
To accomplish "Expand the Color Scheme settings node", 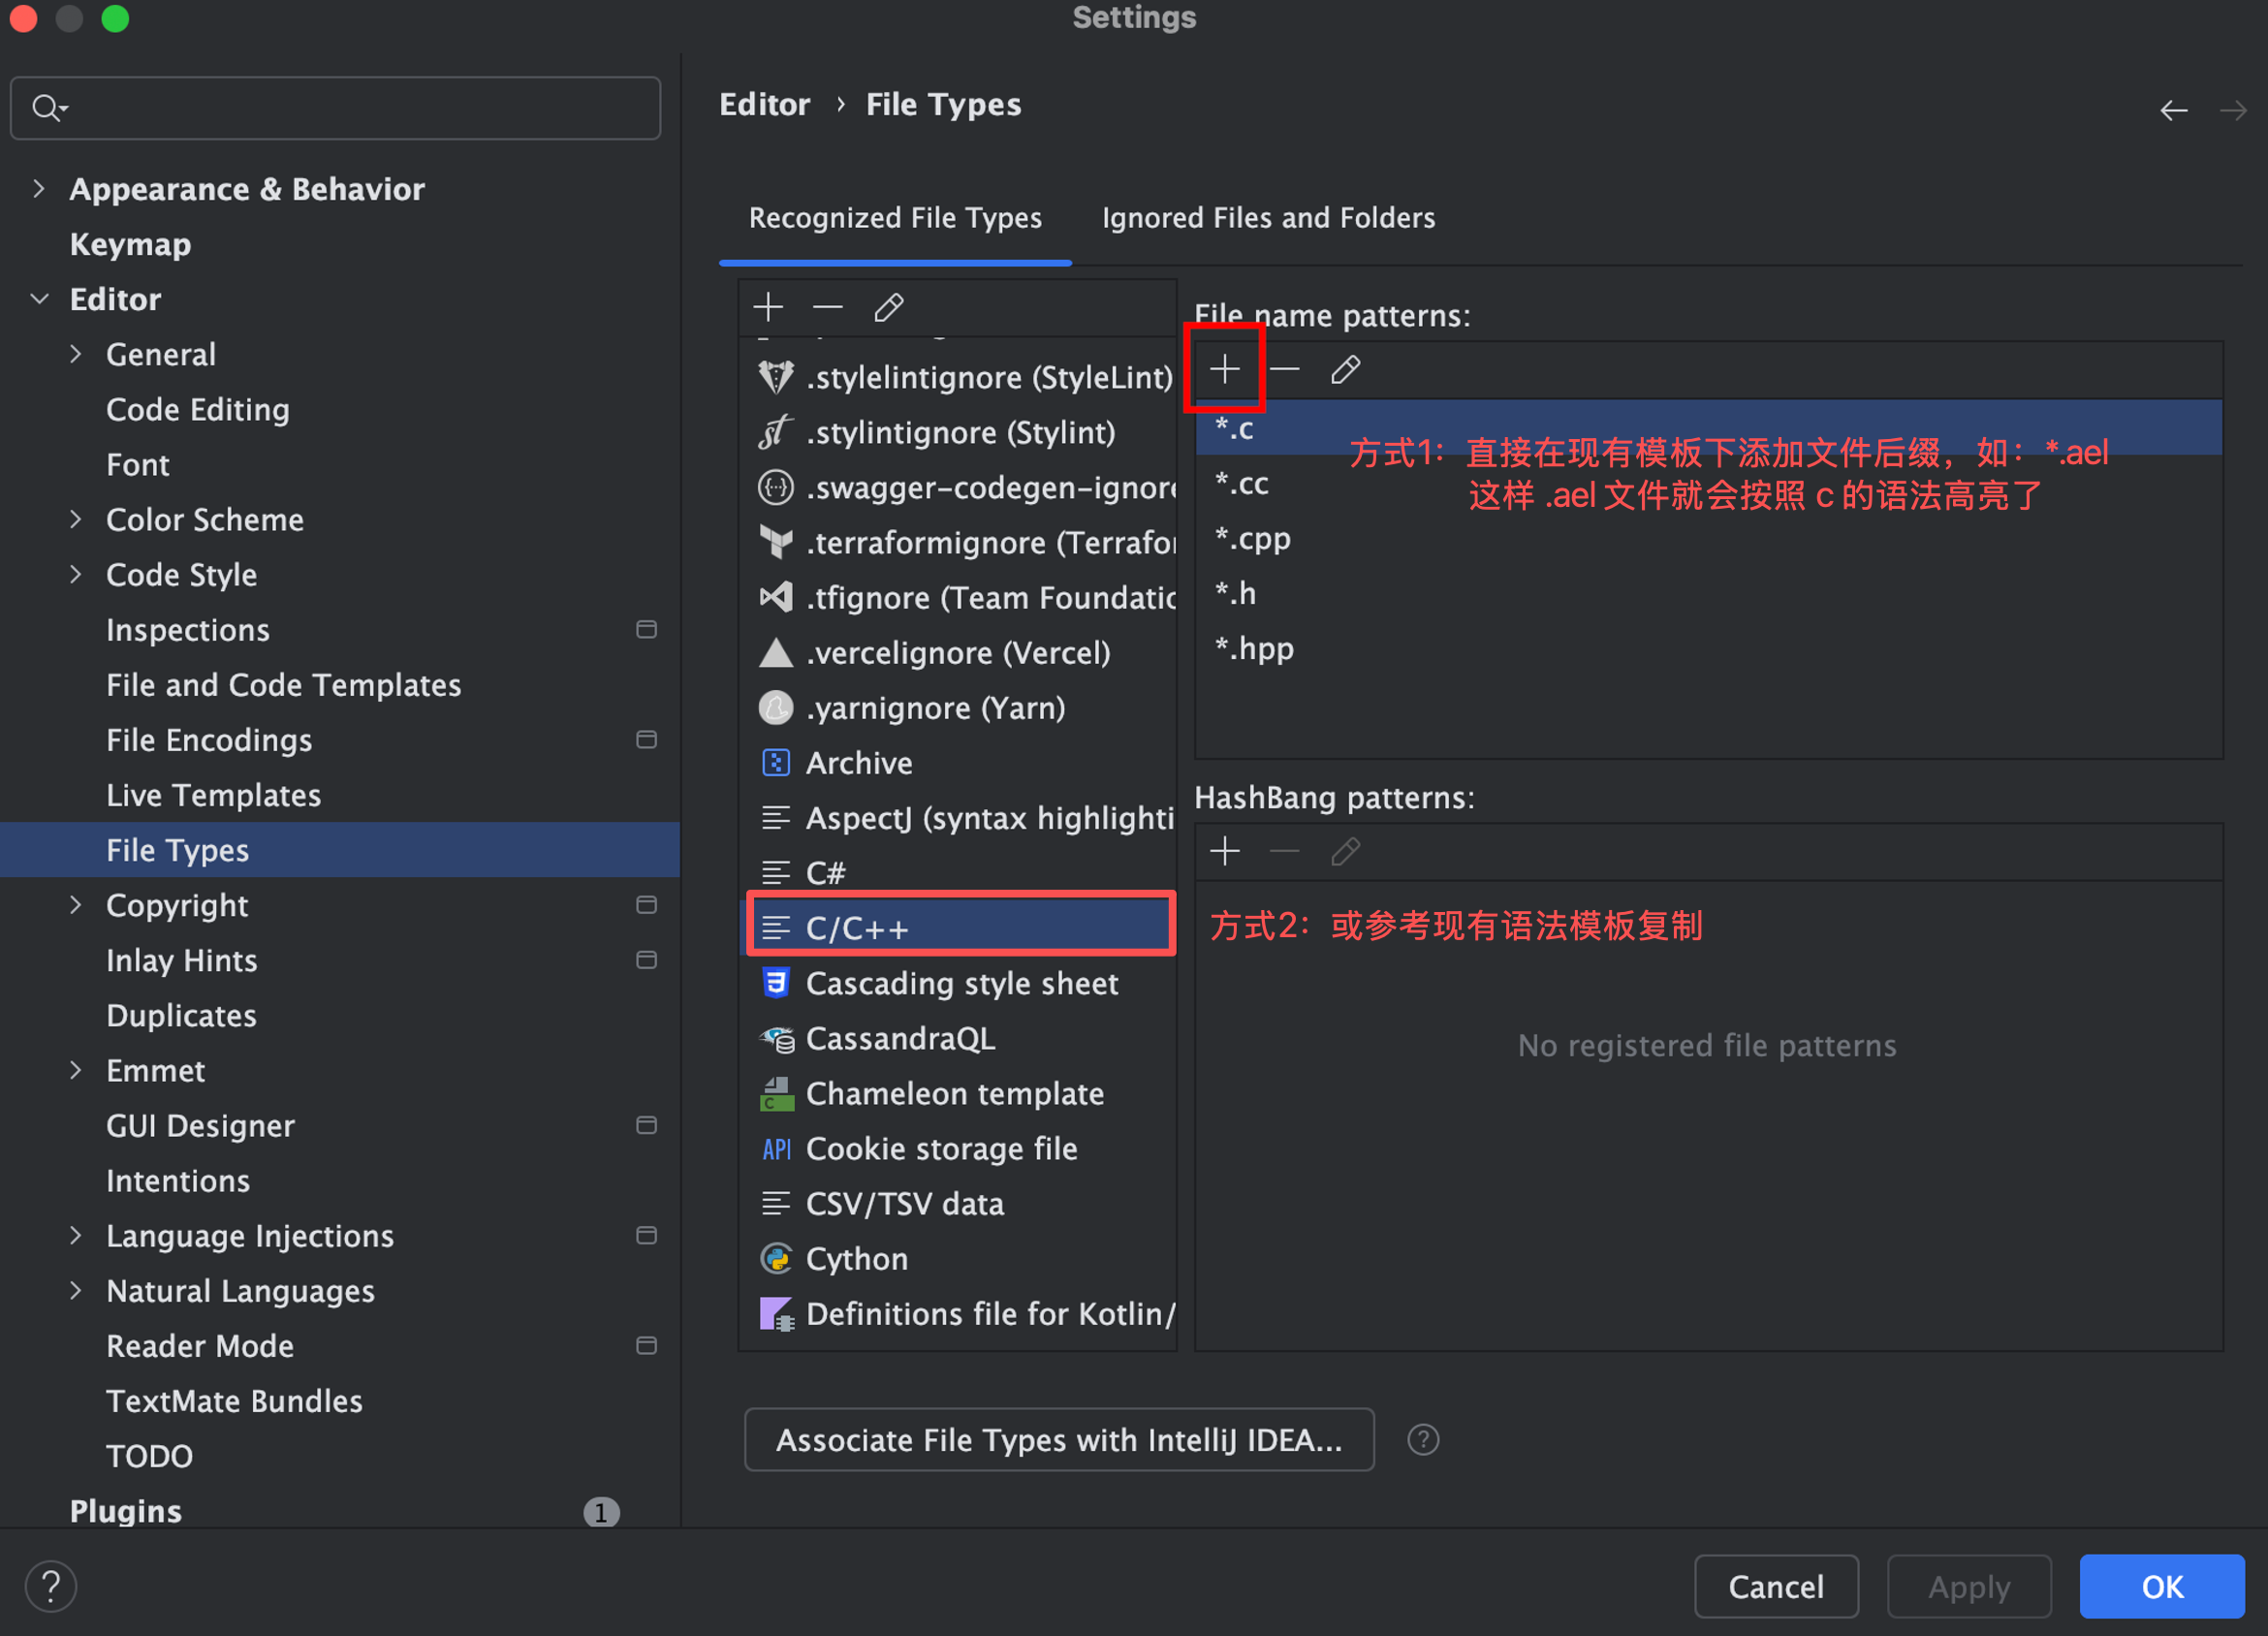I will [x=76, y=519].
